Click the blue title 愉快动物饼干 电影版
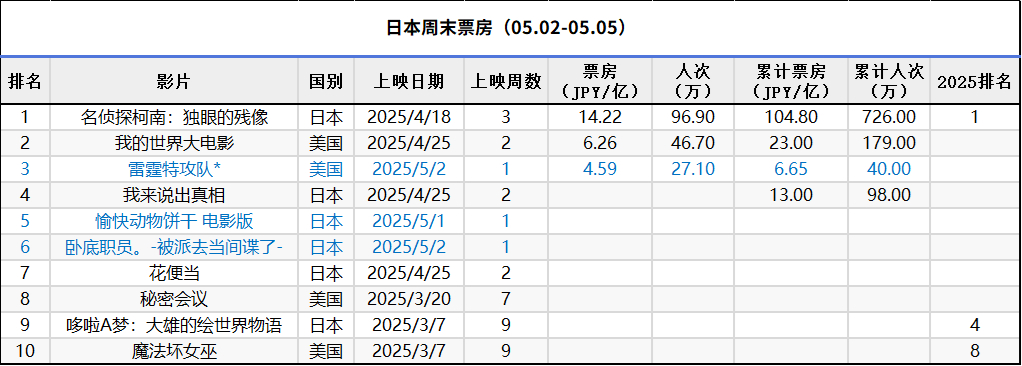 click(x=174, y=221)
